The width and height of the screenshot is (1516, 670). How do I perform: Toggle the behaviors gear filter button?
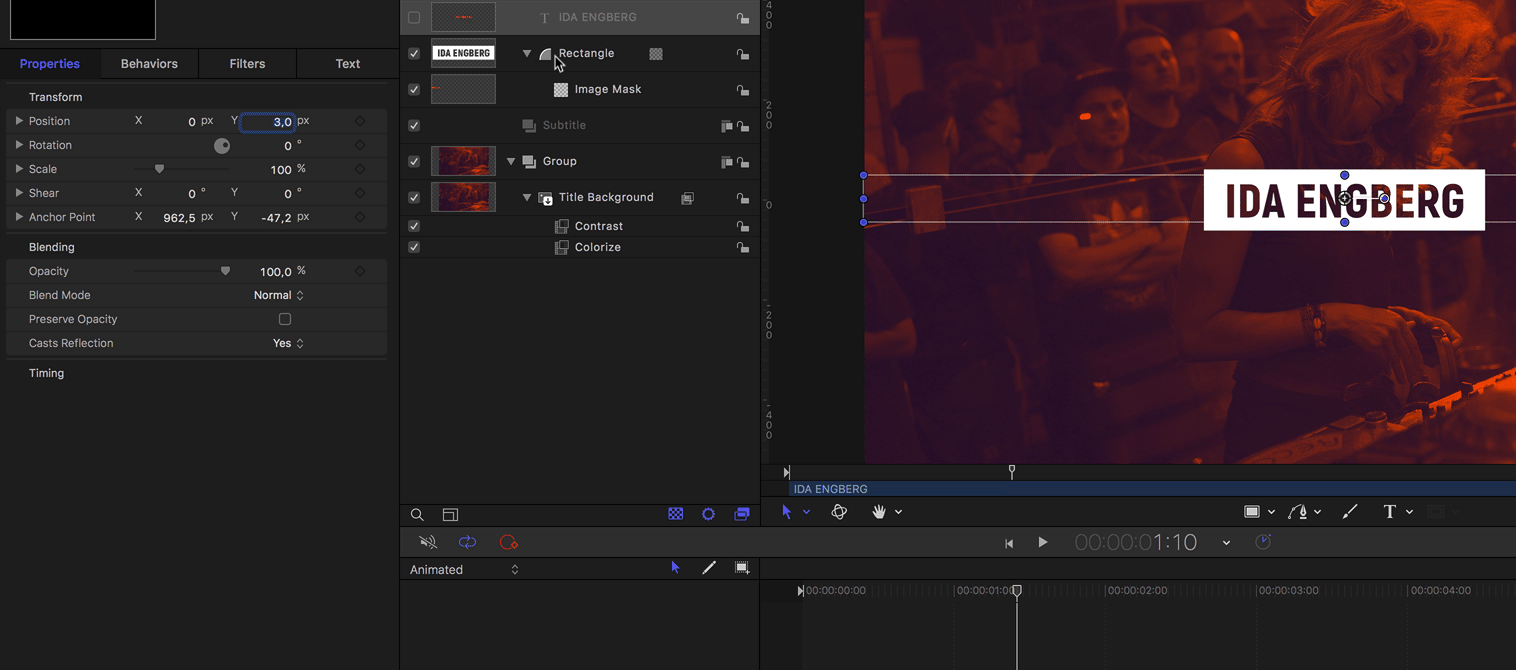tap(708, 514)
